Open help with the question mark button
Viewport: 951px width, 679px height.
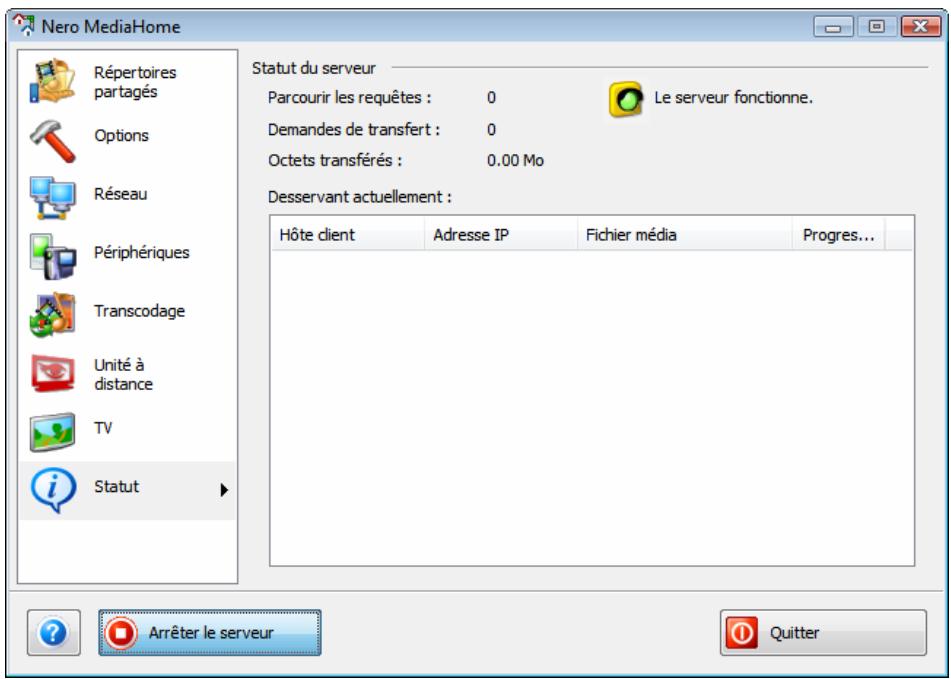pos(53,633)
